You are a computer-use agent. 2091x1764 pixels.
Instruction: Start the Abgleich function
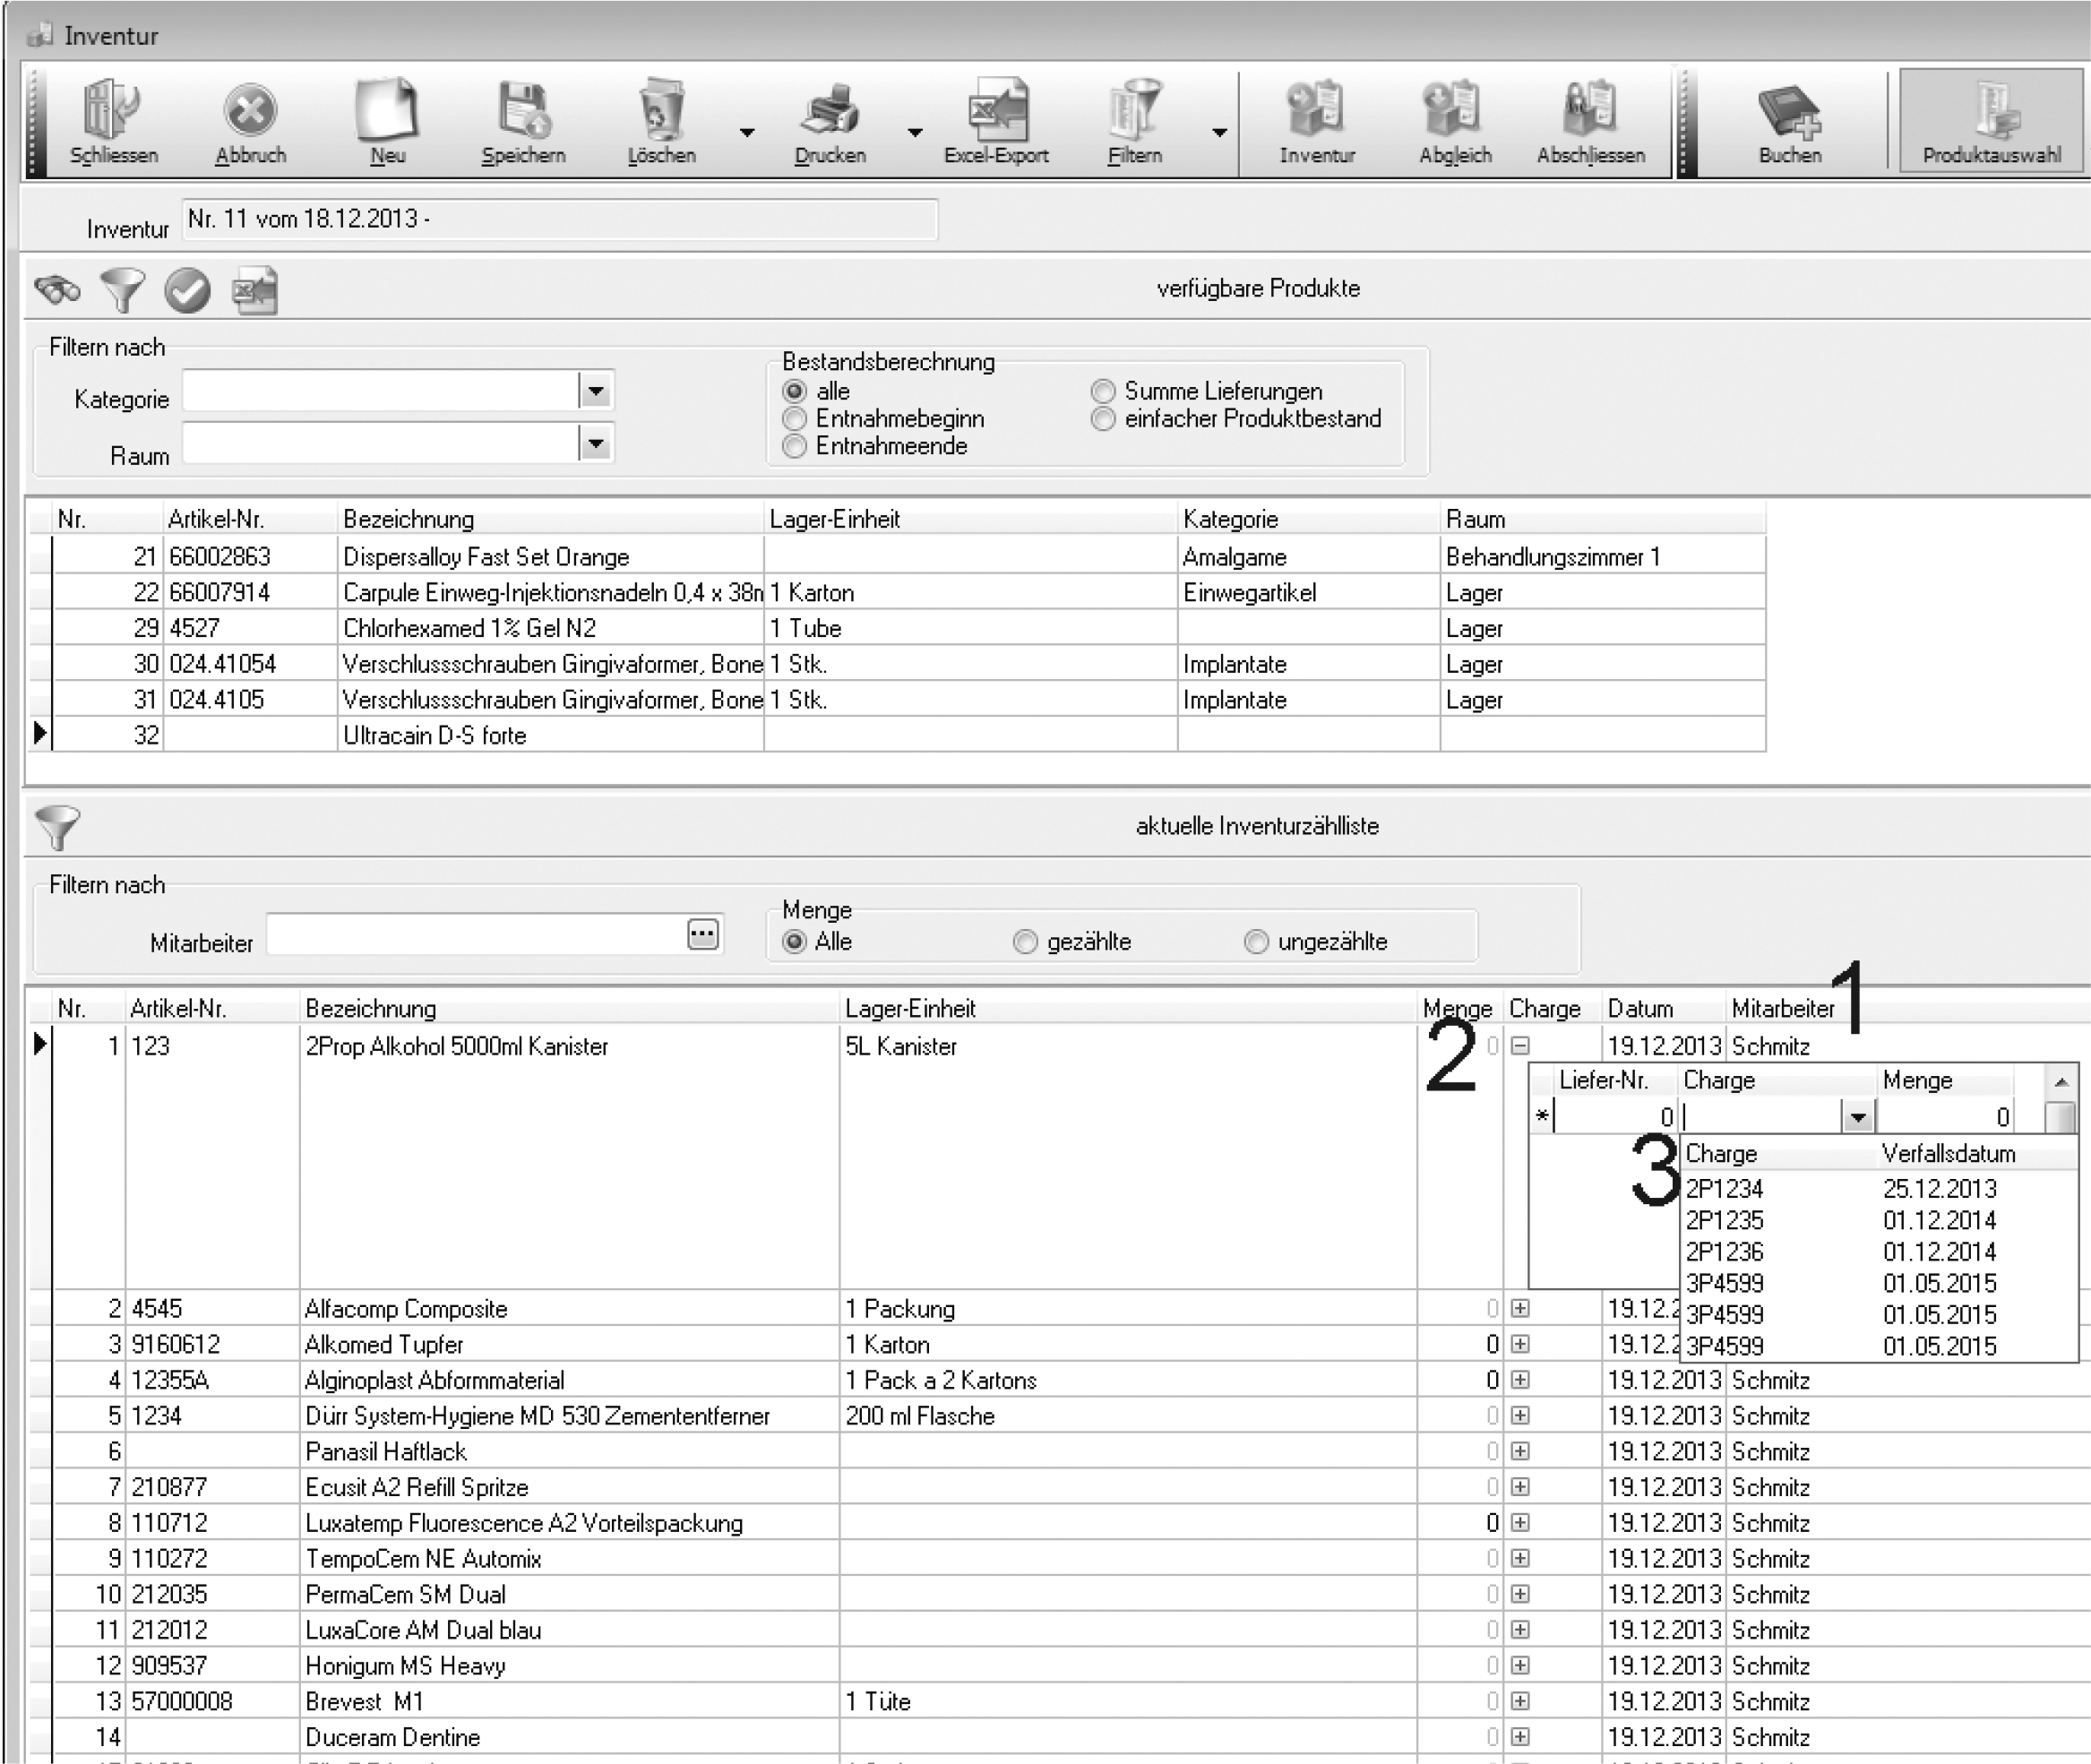coord(1455,122)
